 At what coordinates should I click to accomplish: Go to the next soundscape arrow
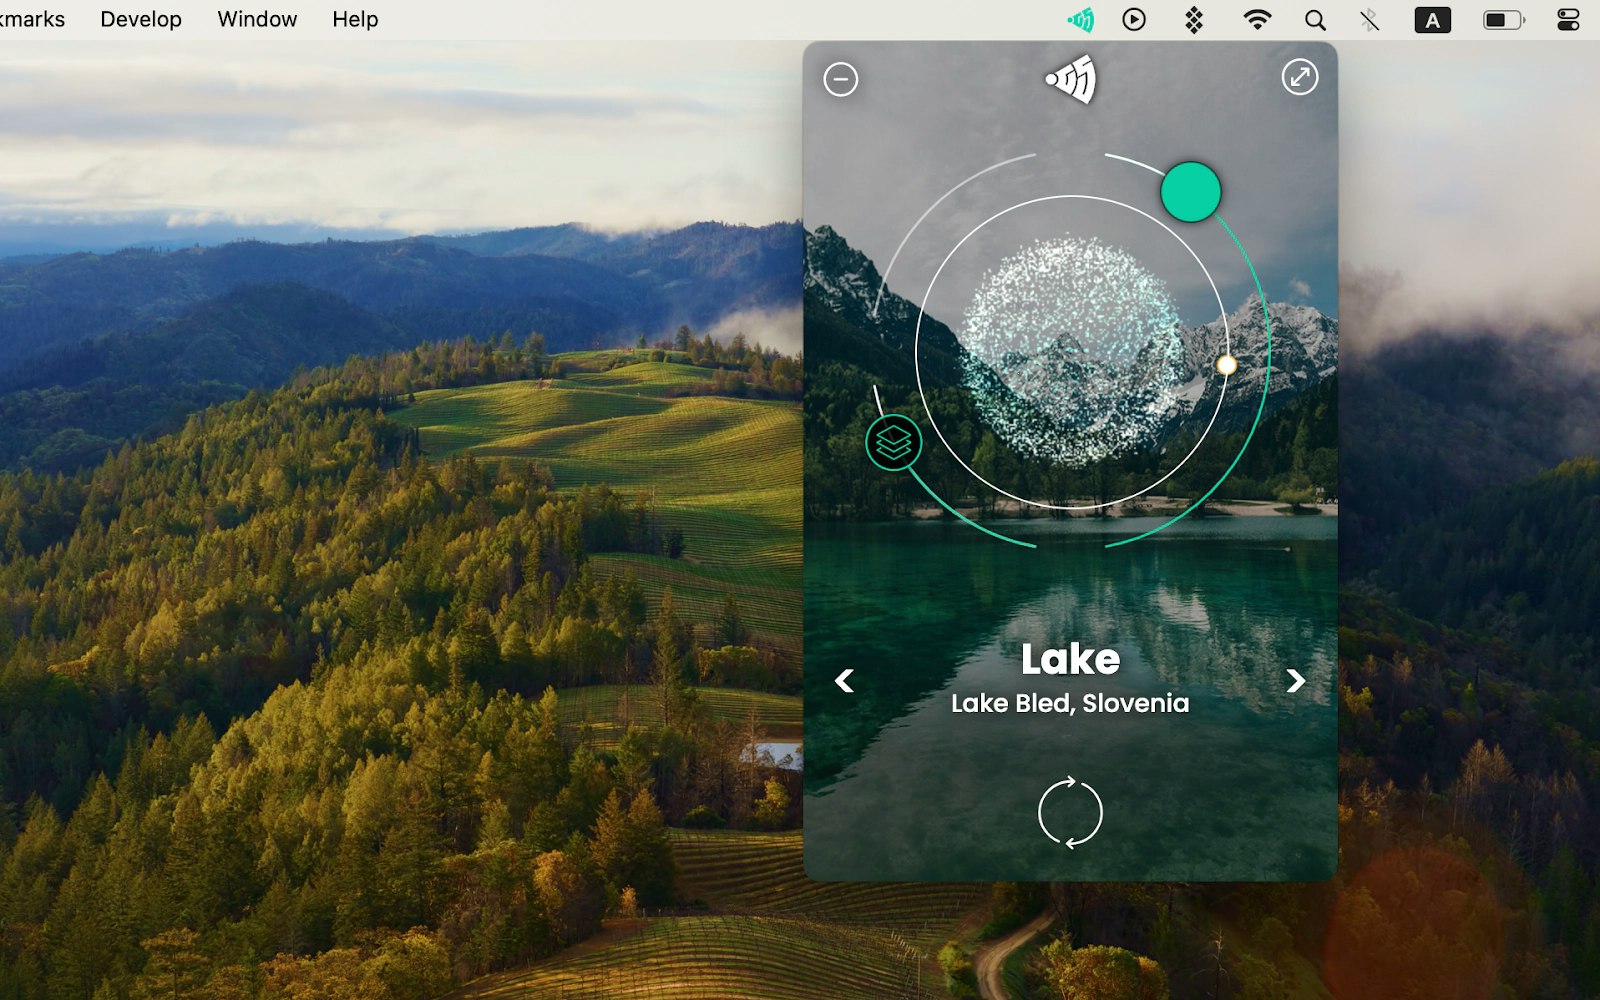pos(1296,681)
